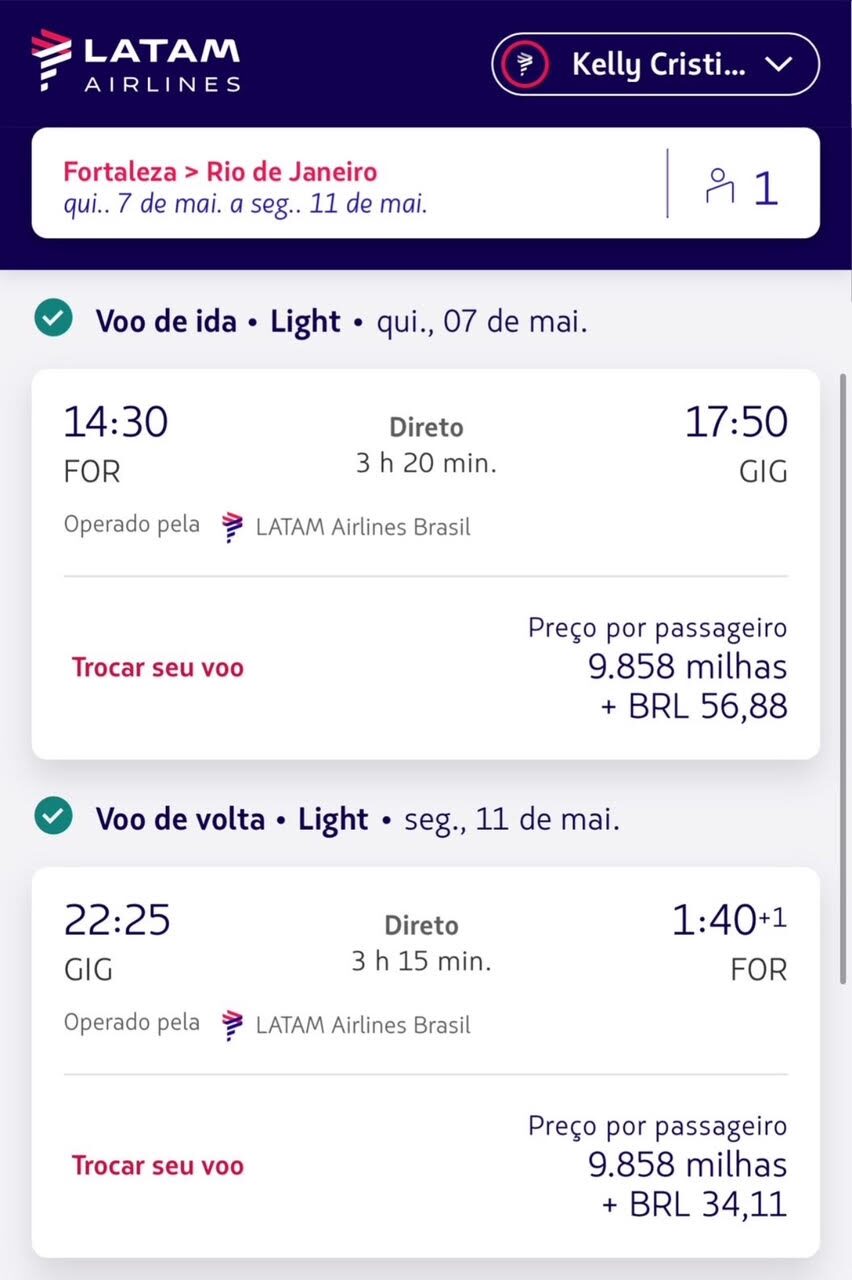
Task: Click the trip dates 7 de mai. a 11 de mai.
Action: pyautogui.click(x=245, y=204)
